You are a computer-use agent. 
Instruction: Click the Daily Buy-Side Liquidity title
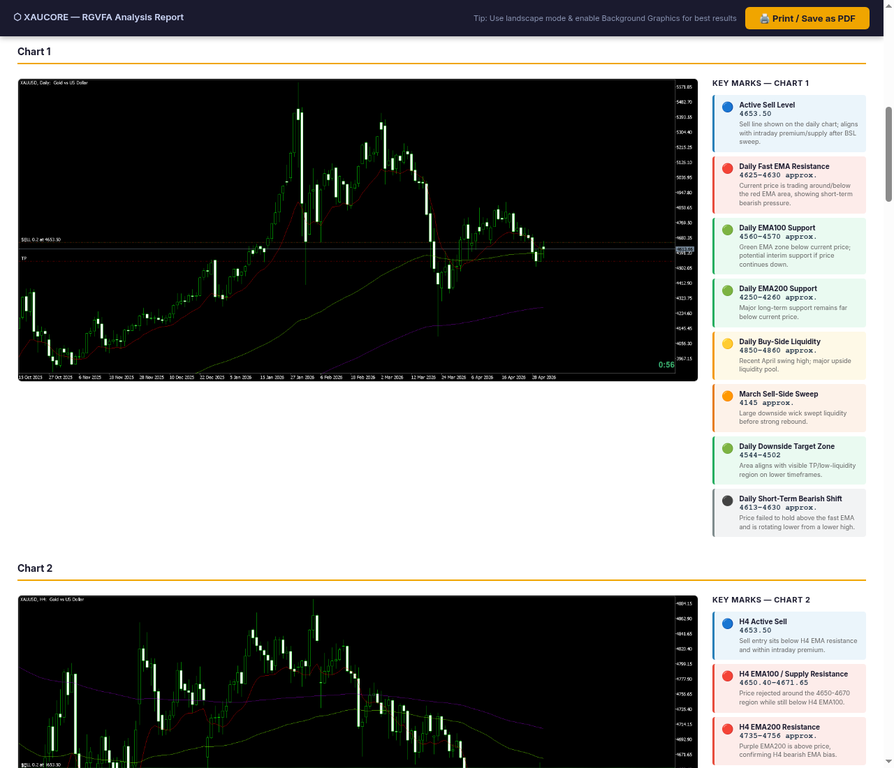[779, 342]
